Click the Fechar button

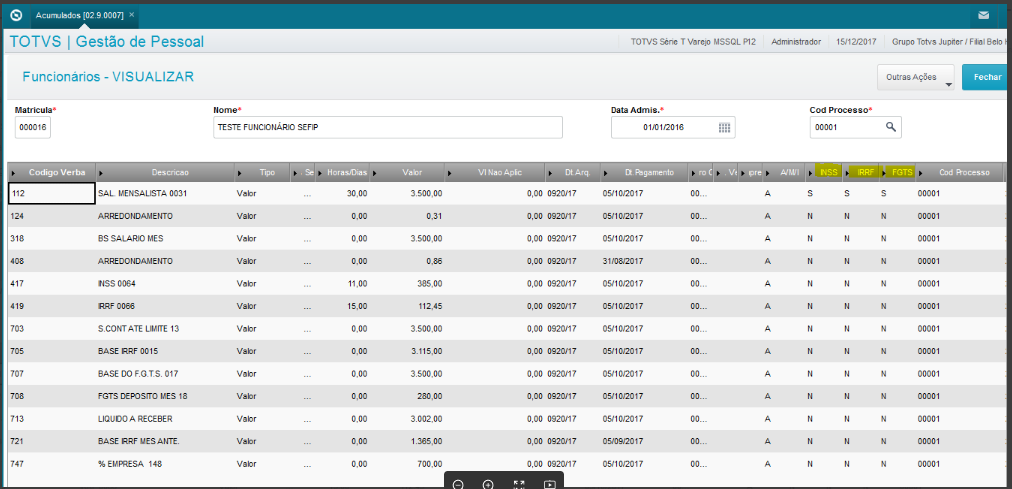tap(986, 77)
